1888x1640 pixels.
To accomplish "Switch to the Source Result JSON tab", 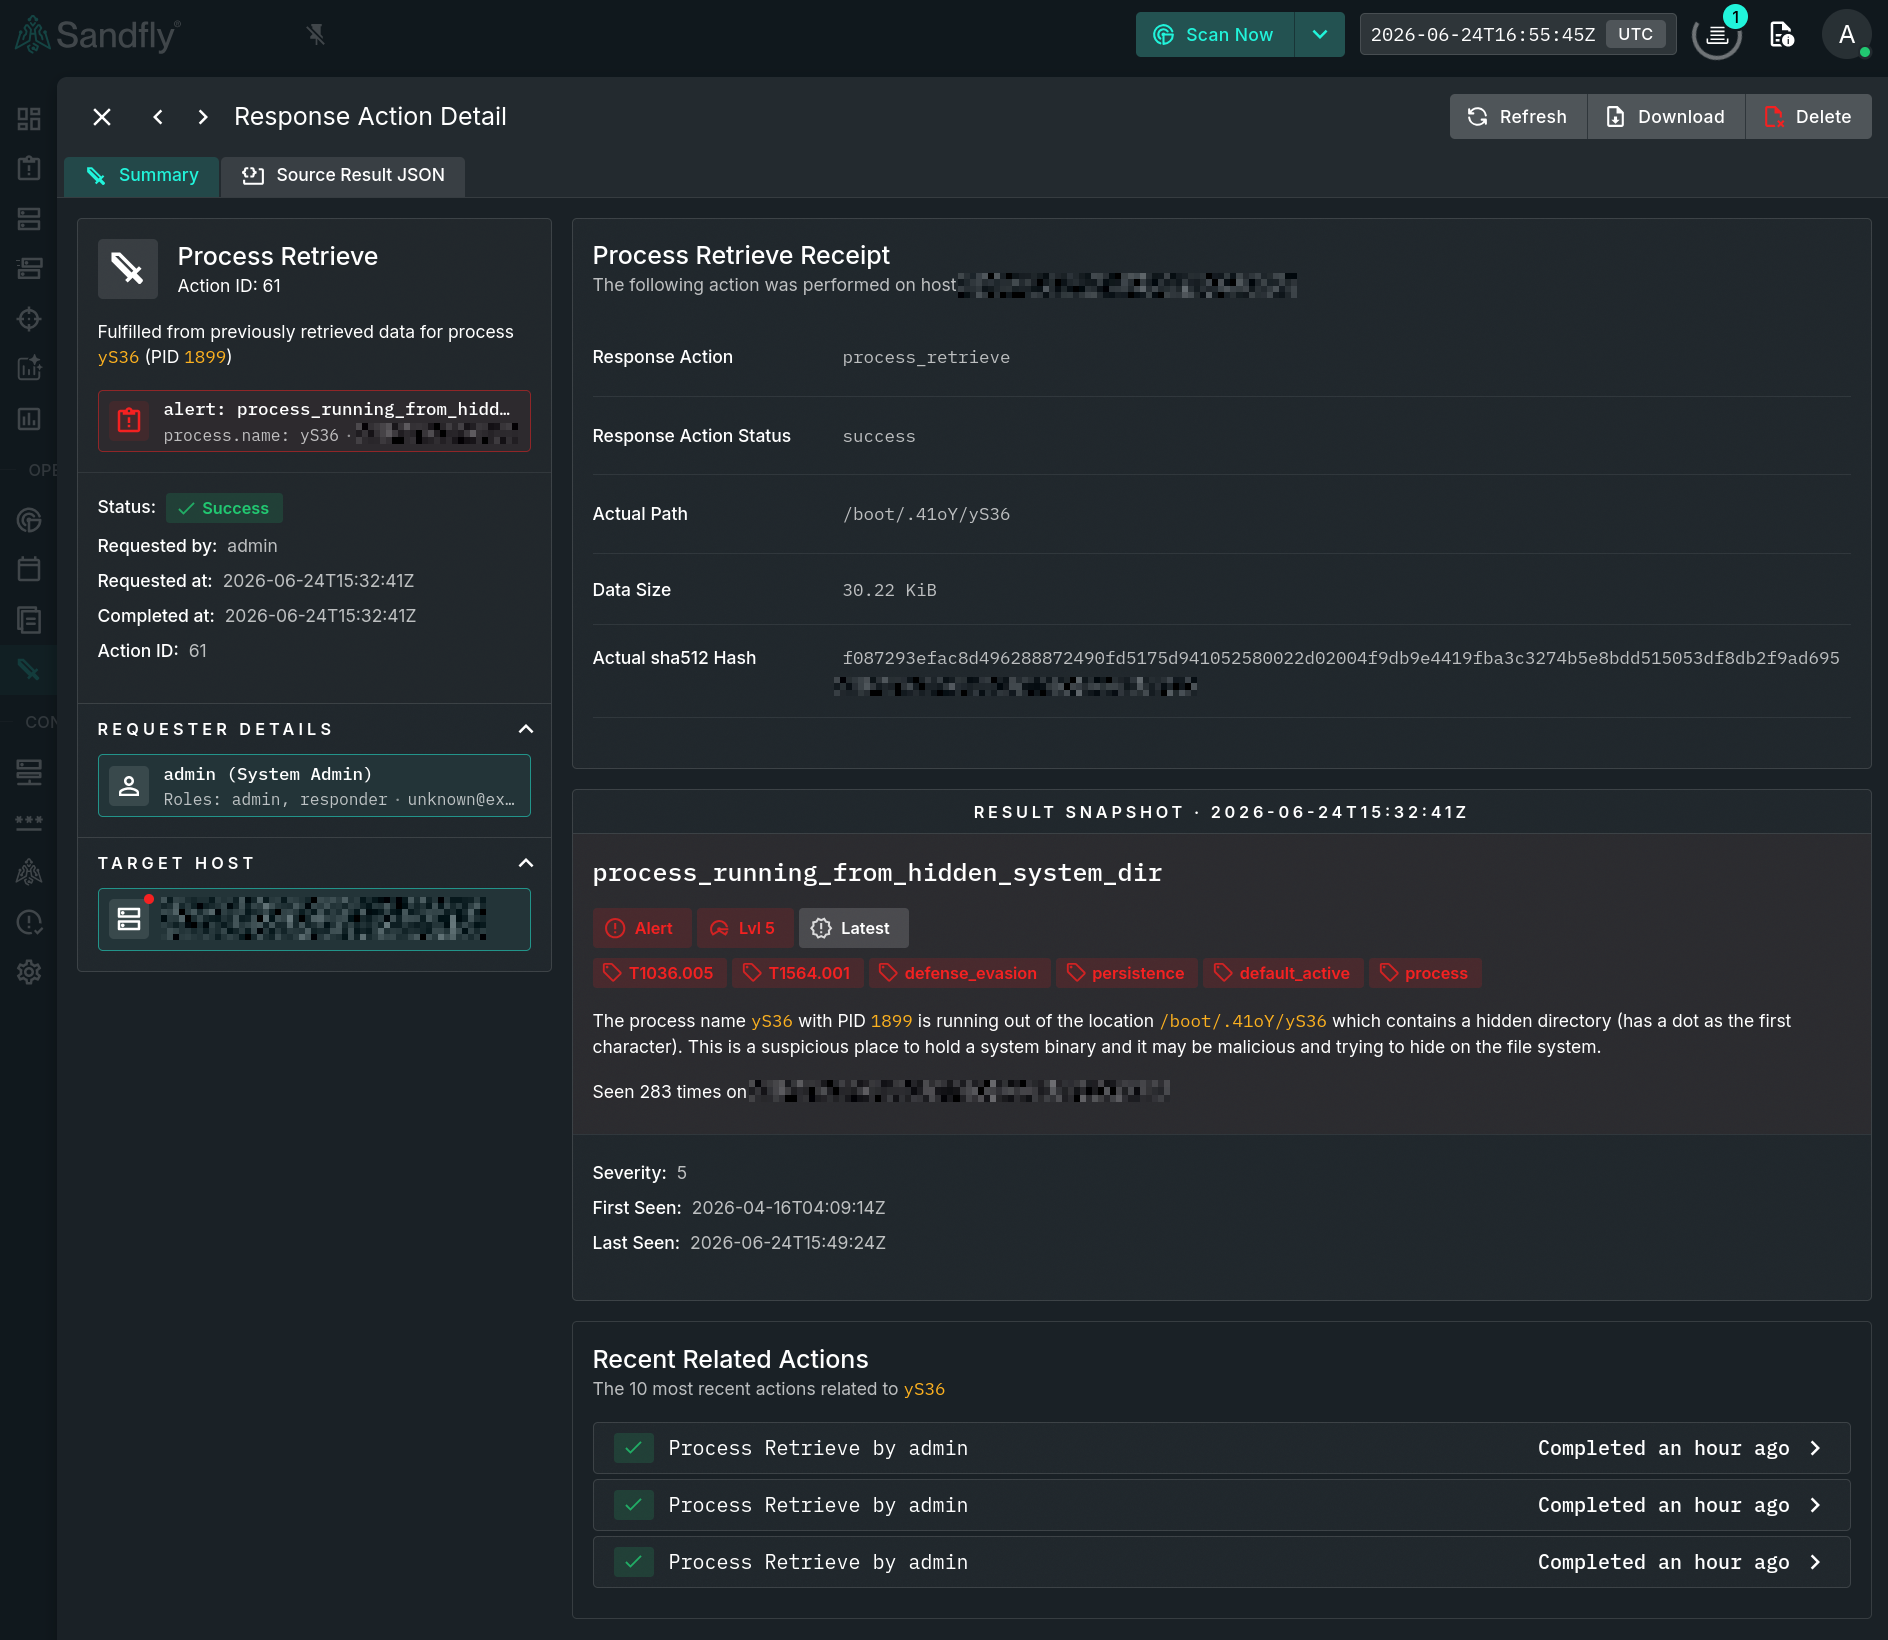I will pyautogui.click(x=343, y=176).
